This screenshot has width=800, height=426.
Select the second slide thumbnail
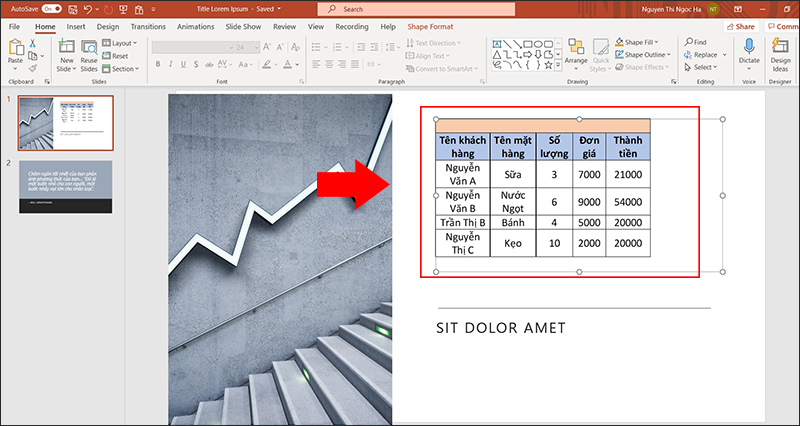coord(64,185)
